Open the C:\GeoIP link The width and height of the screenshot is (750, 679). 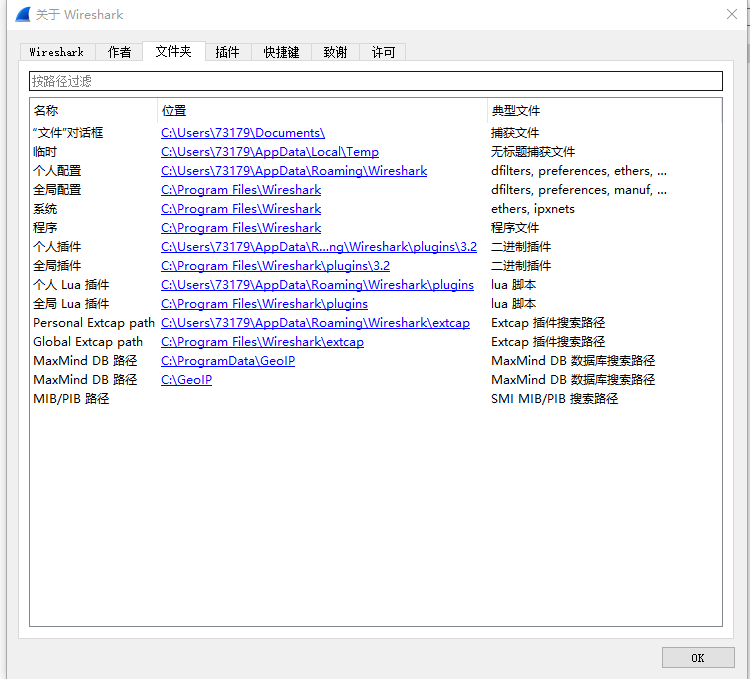(x=187, y=380)
